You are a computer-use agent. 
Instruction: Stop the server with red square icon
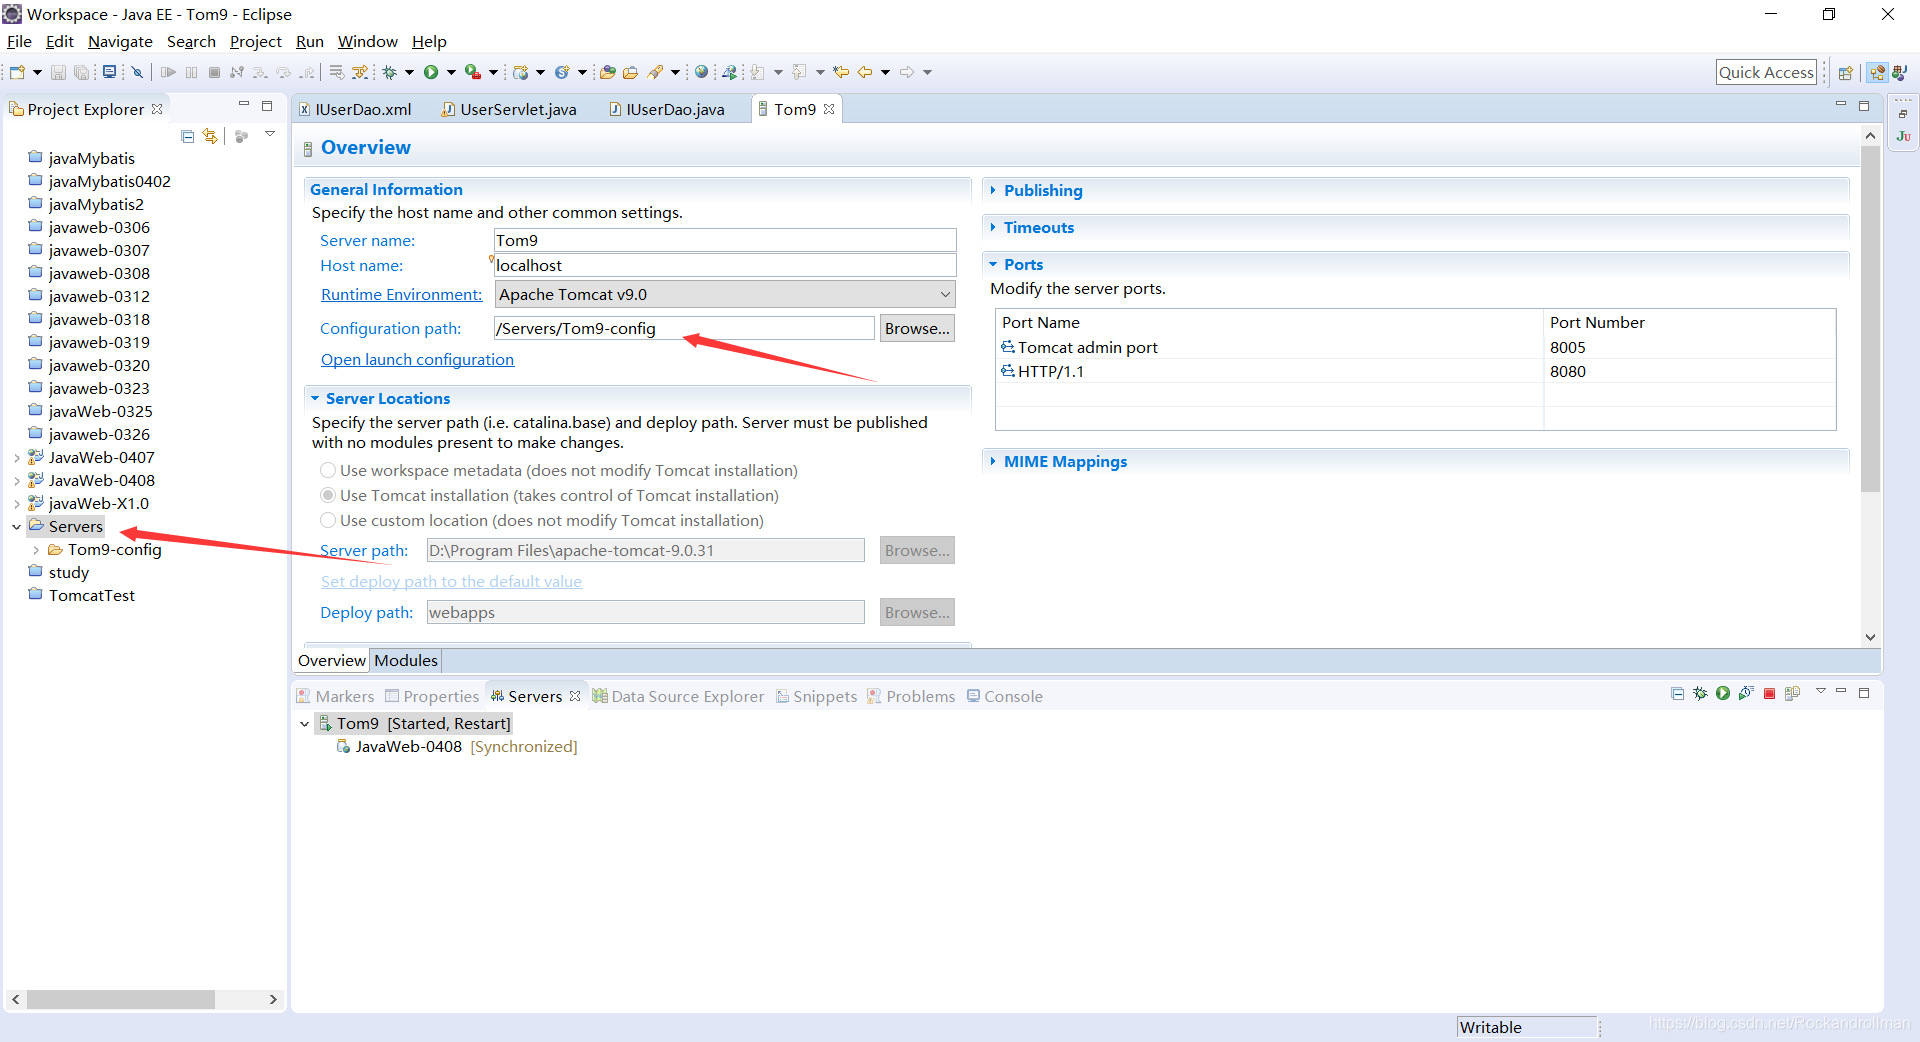(1769, 693)
